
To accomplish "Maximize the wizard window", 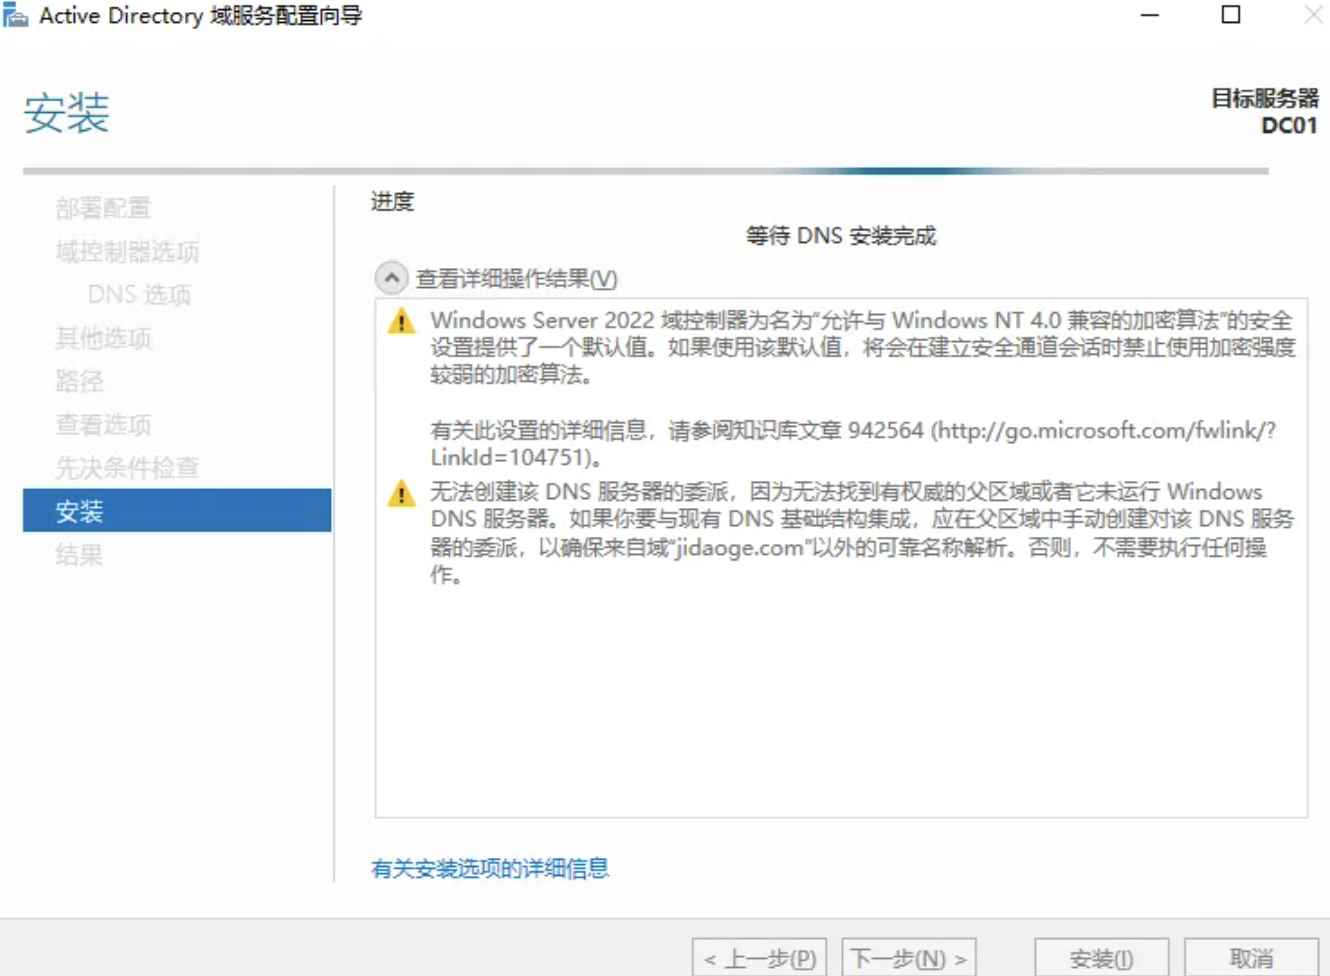I will tap(1231, 15).
